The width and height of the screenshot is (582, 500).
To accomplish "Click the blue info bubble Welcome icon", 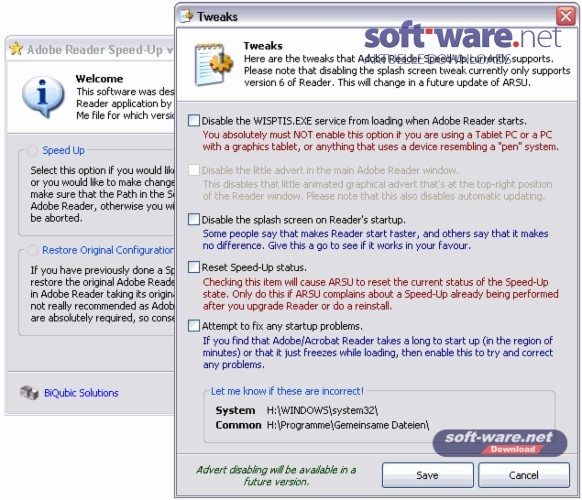I will (42, 96).
